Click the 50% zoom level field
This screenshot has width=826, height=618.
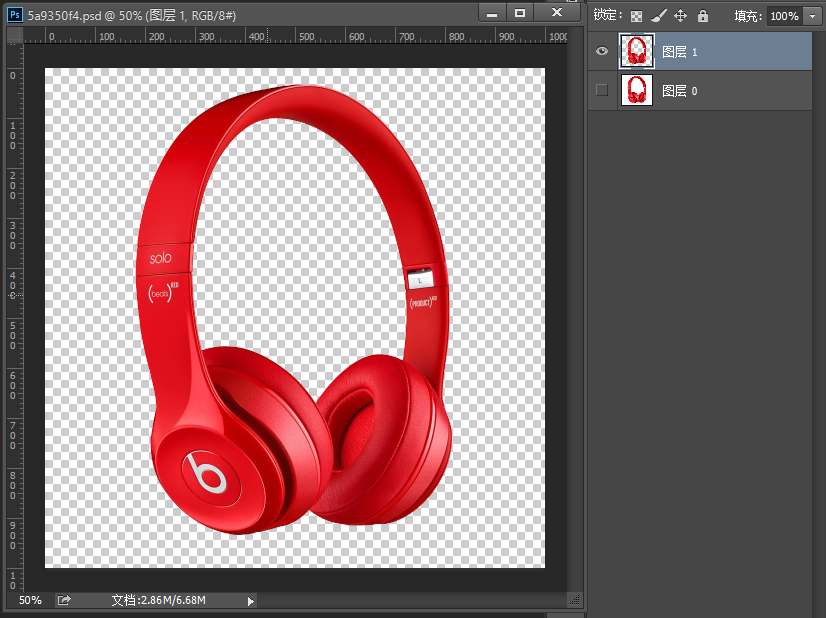(x=30, y=600)
